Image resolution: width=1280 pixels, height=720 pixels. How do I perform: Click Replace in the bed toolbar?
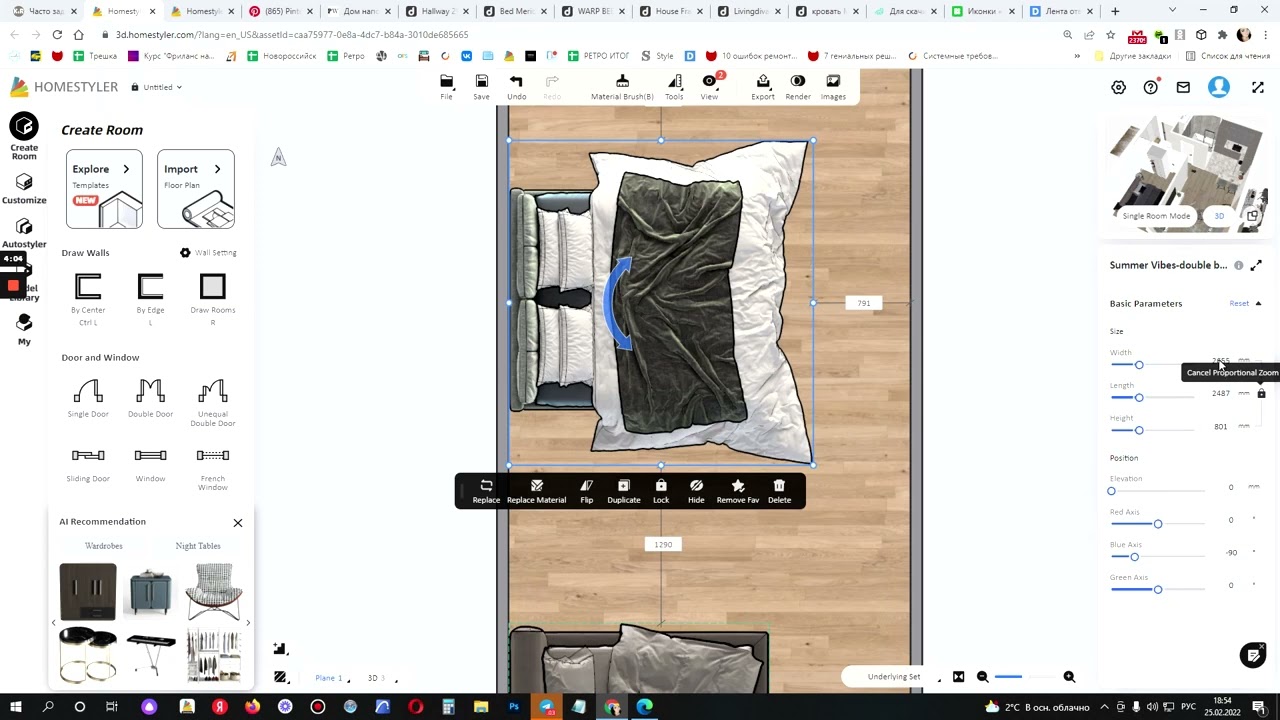[486, 491]
